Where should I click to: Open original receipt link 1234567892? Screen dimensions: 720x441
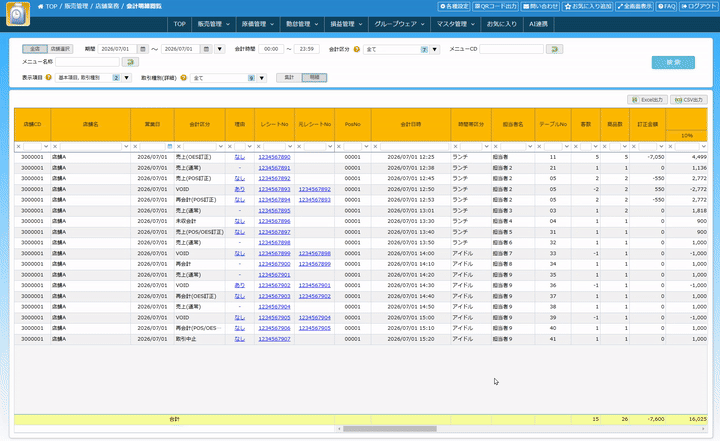315,189
